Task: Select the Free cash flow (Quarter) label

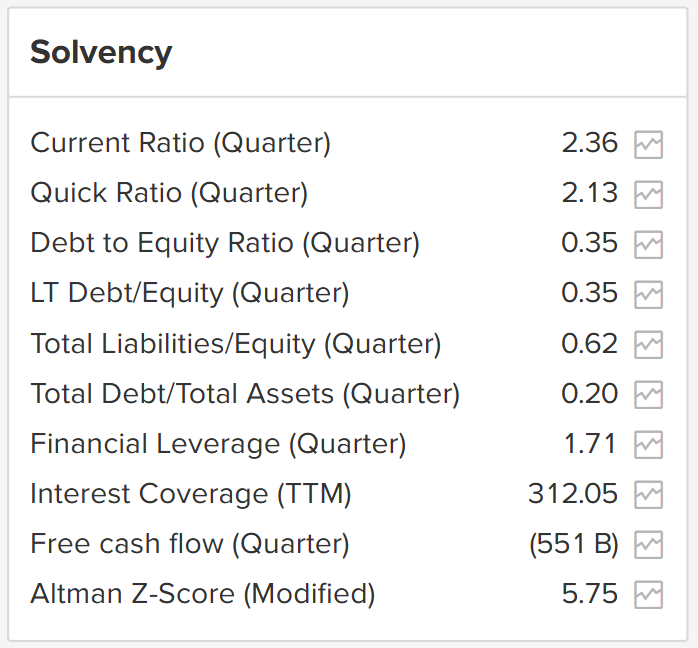Action: pyautogui.click(x=190, y=545)
